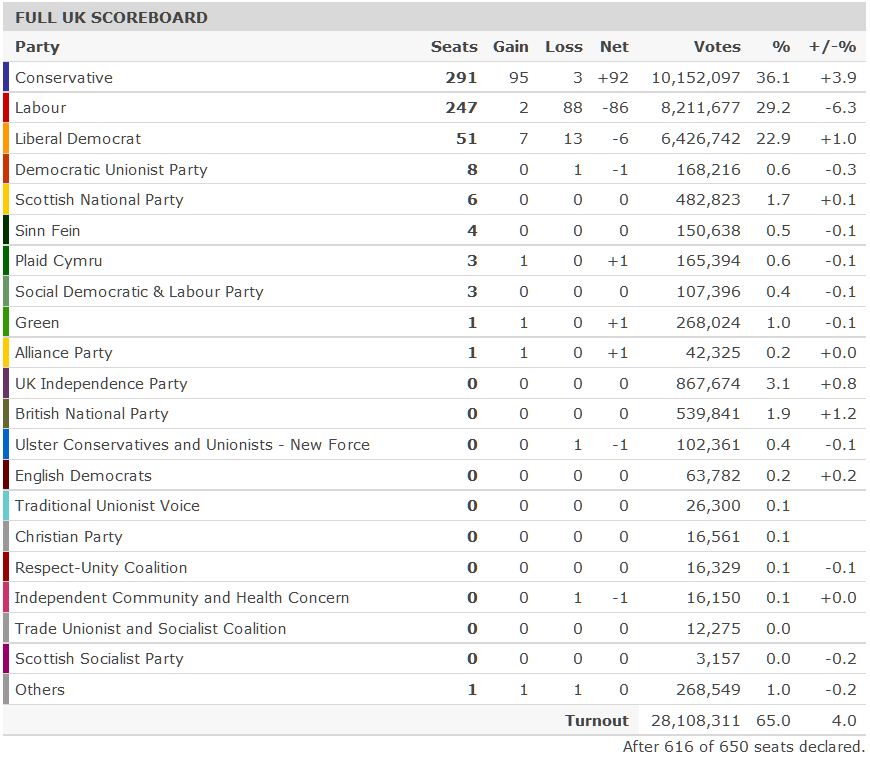Click the Conservative net value +92
This screenshot has height=760, width=870.
(x=613, y=78)
